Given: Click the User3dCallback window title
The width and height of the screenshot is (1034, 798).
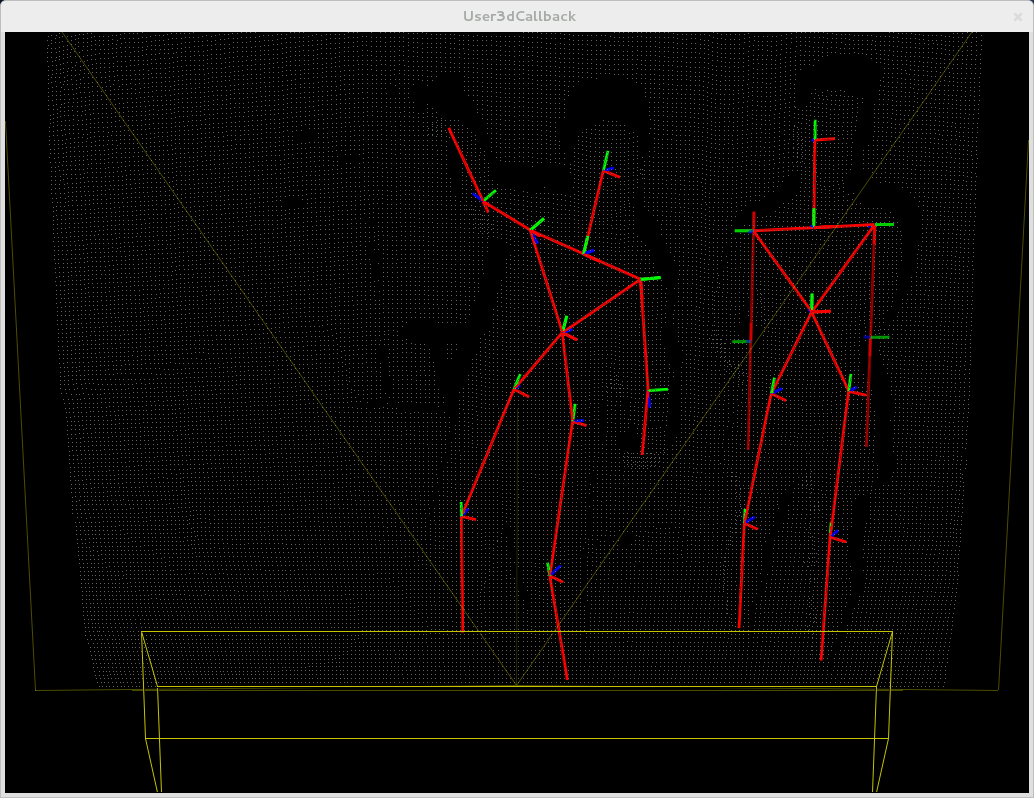Looking at the screenshot, I should pos(519,16).
